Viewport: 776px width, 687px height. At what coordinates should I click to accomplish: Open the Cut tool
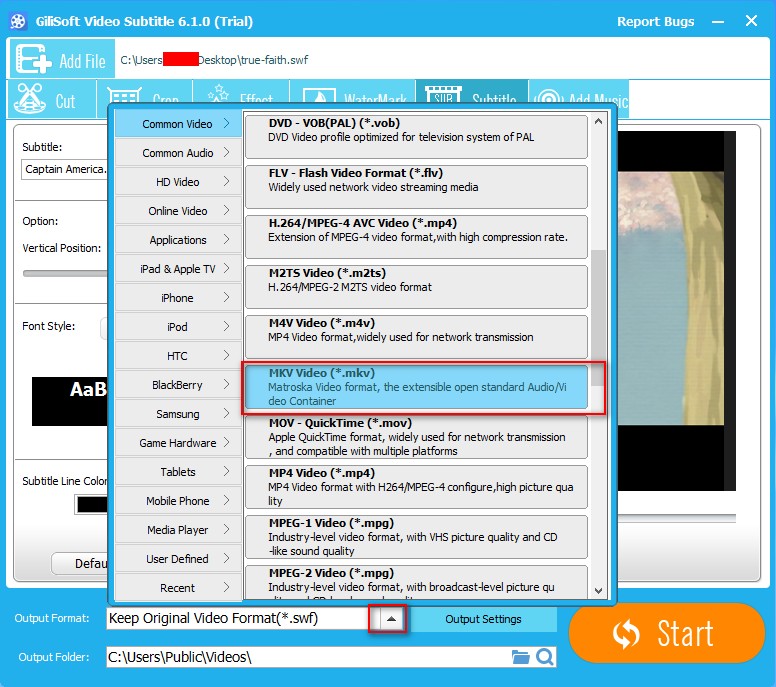51,99
